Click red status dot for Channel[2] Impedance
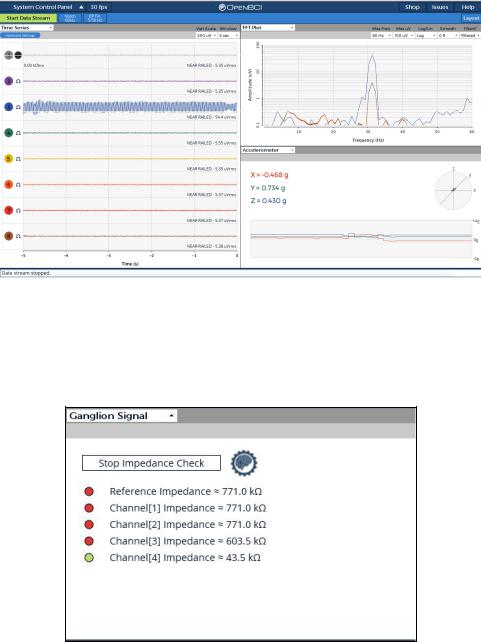 tap(89, 524)
